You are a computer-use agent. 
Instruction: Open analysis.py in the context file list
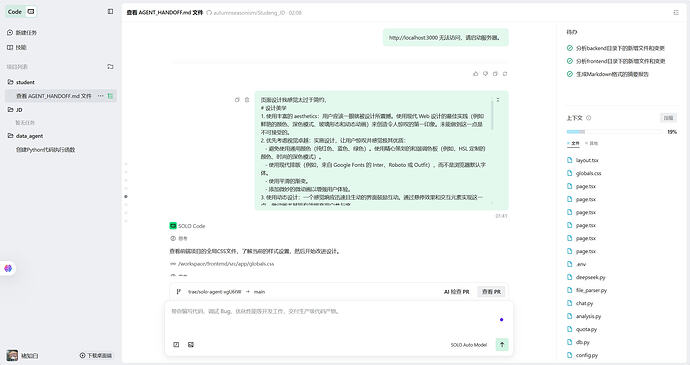coord(584,316)
